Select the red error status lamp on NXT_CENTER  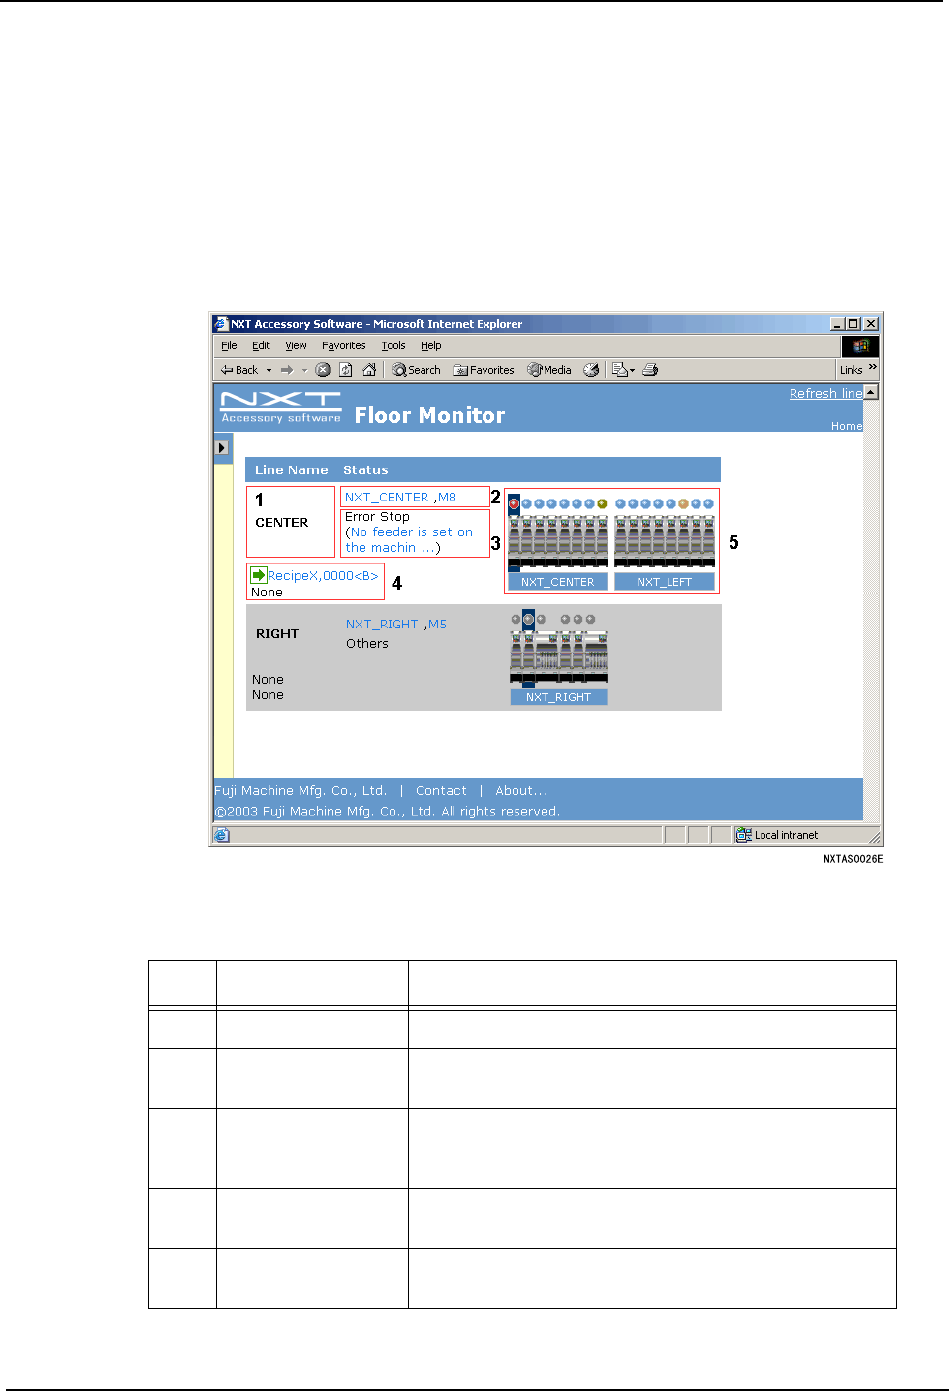tap(514, 504)
